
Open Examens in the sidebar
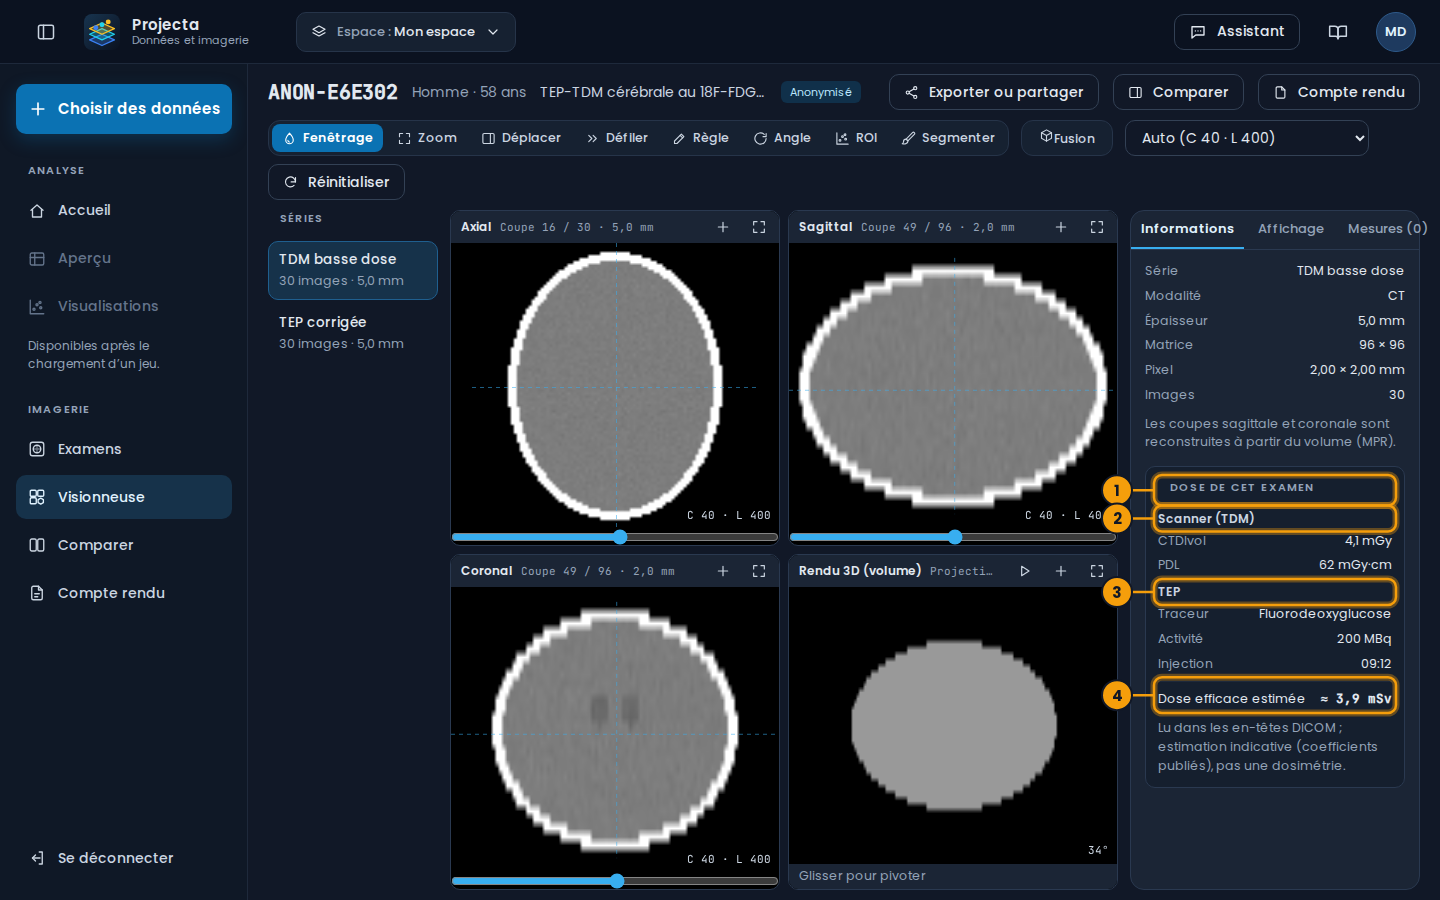point(124,449)
